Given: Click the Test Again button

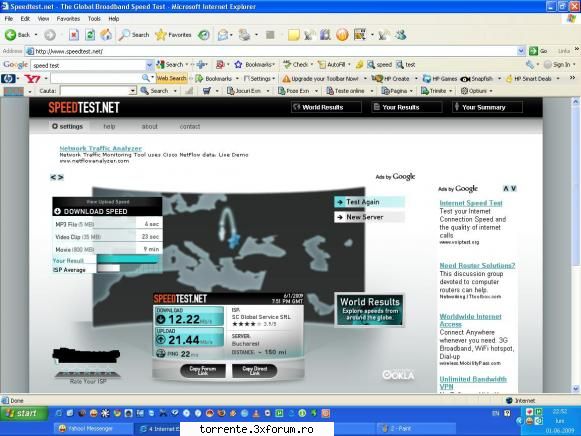Looking at the screenshot, I should click(x=369, y=202).
